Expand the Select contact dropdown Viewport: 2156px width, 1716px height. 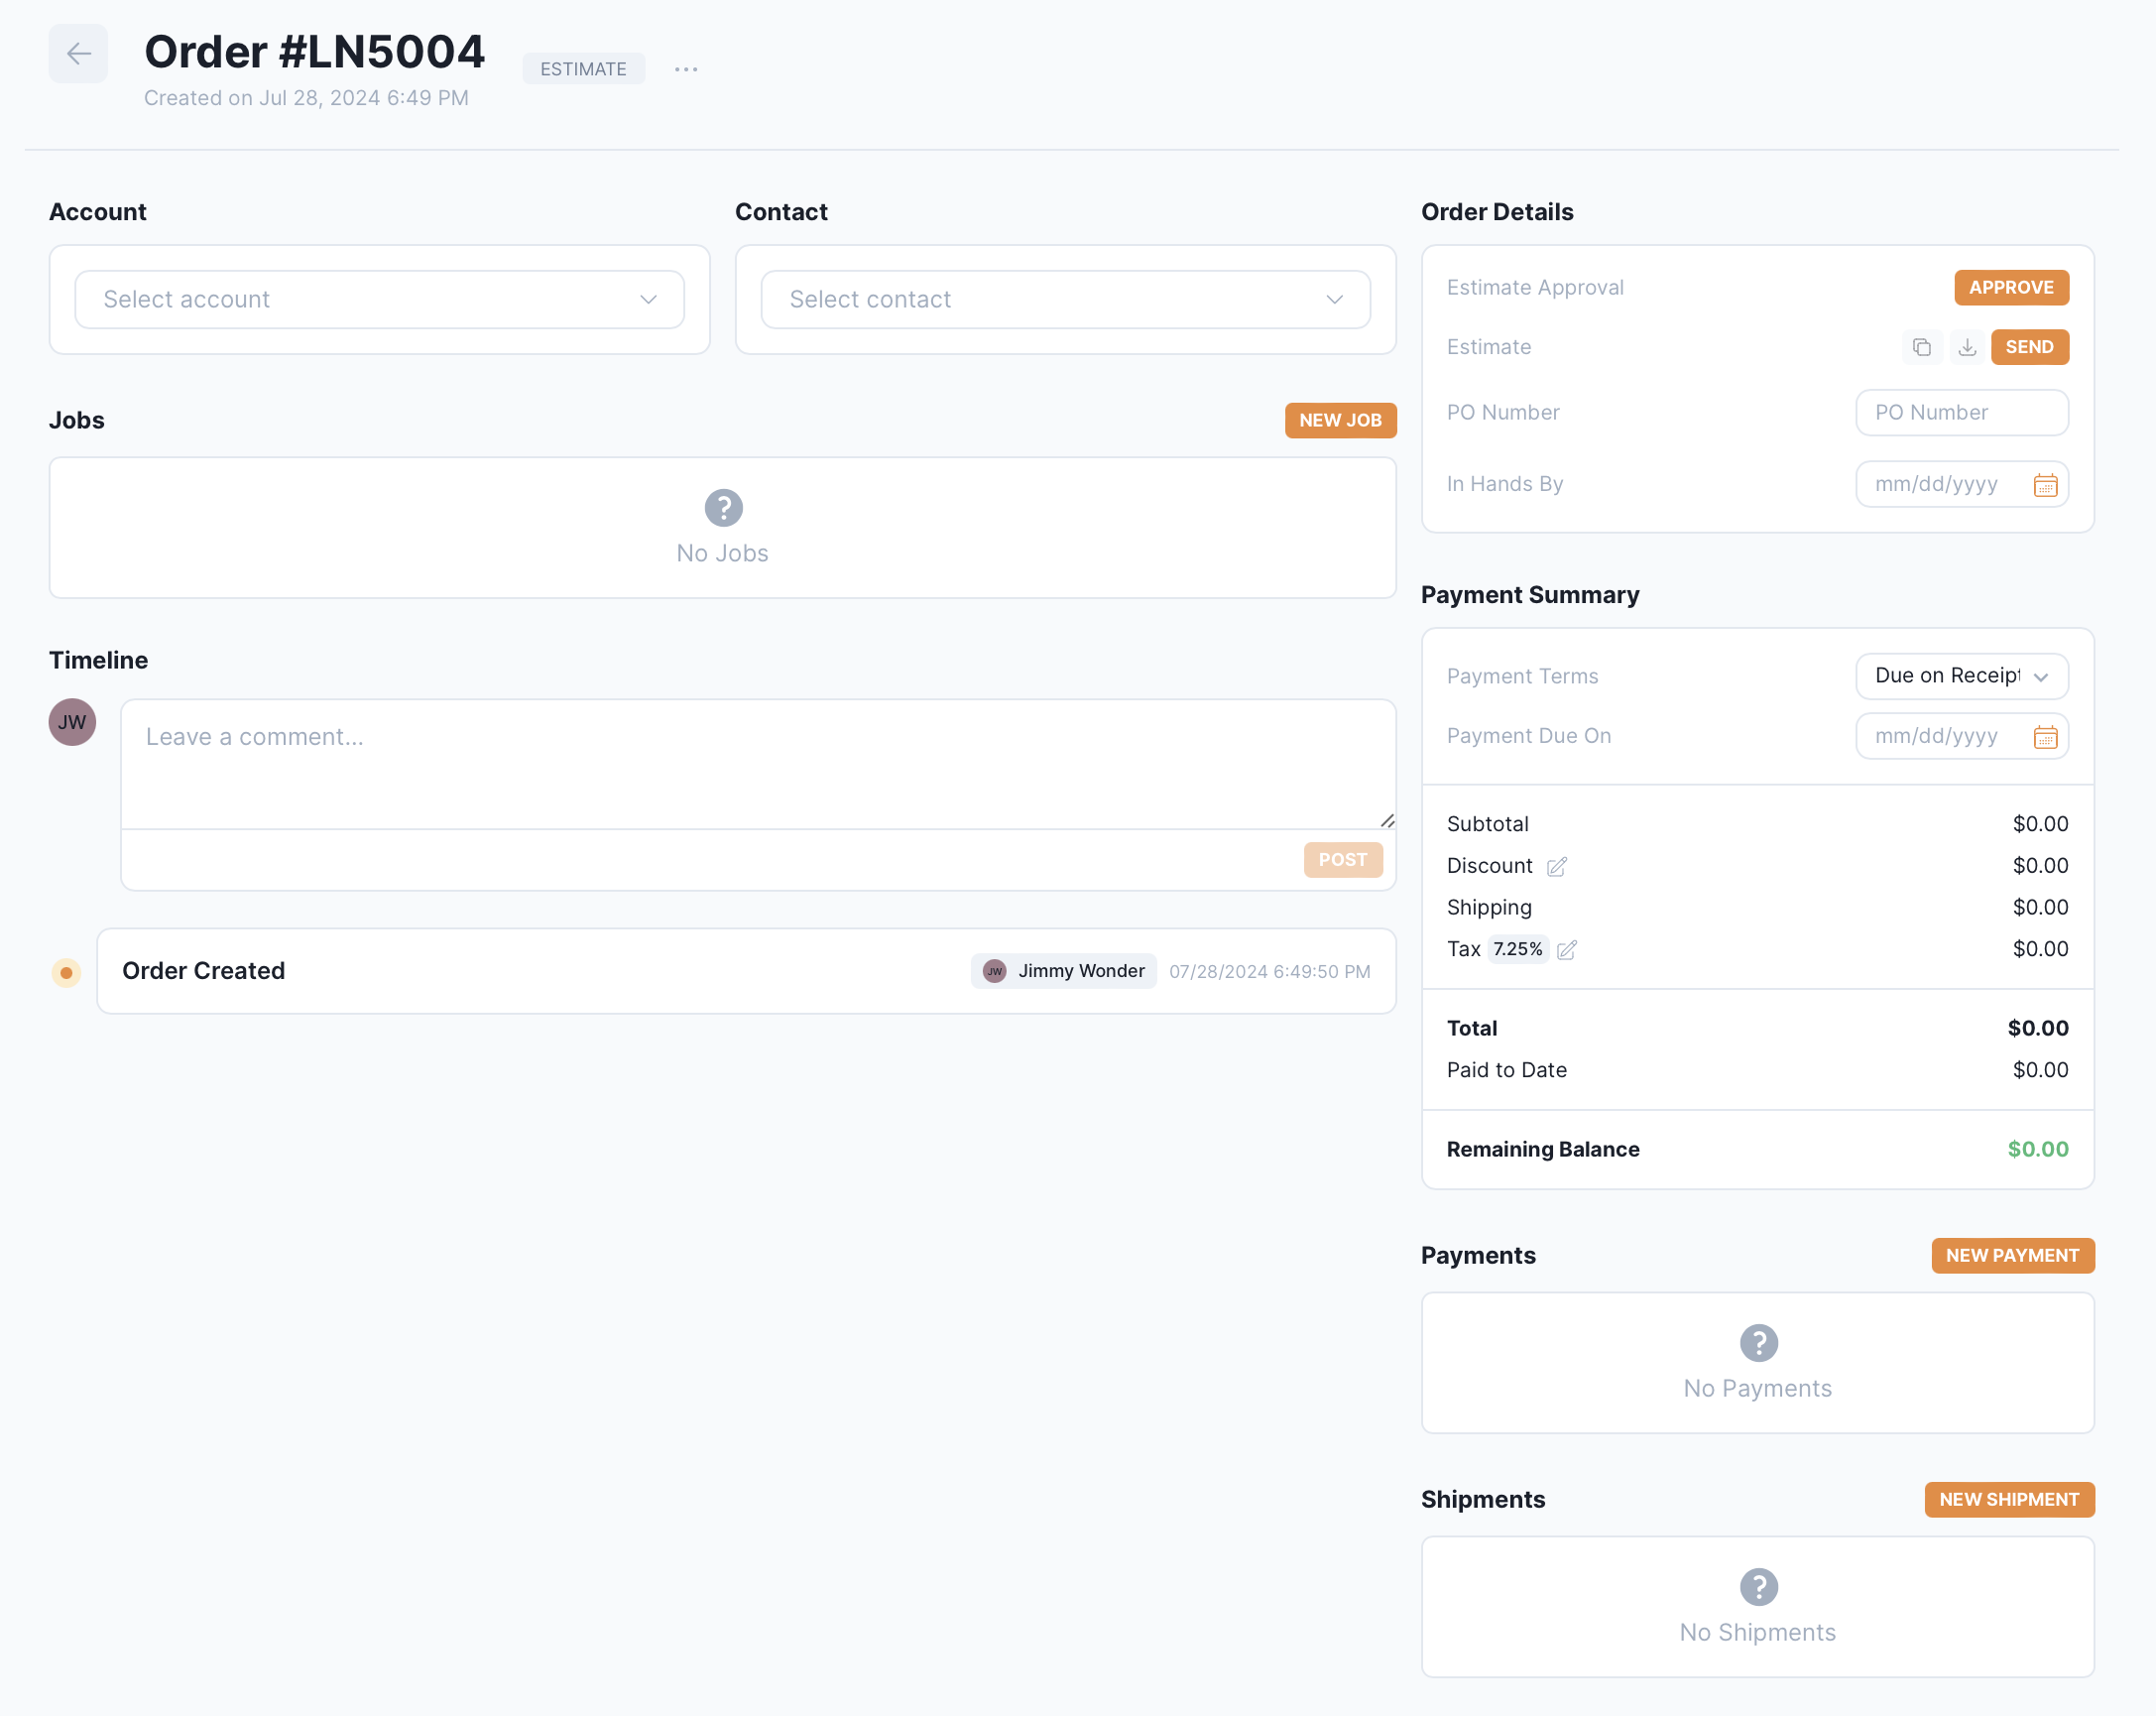tap(1065, 299)
